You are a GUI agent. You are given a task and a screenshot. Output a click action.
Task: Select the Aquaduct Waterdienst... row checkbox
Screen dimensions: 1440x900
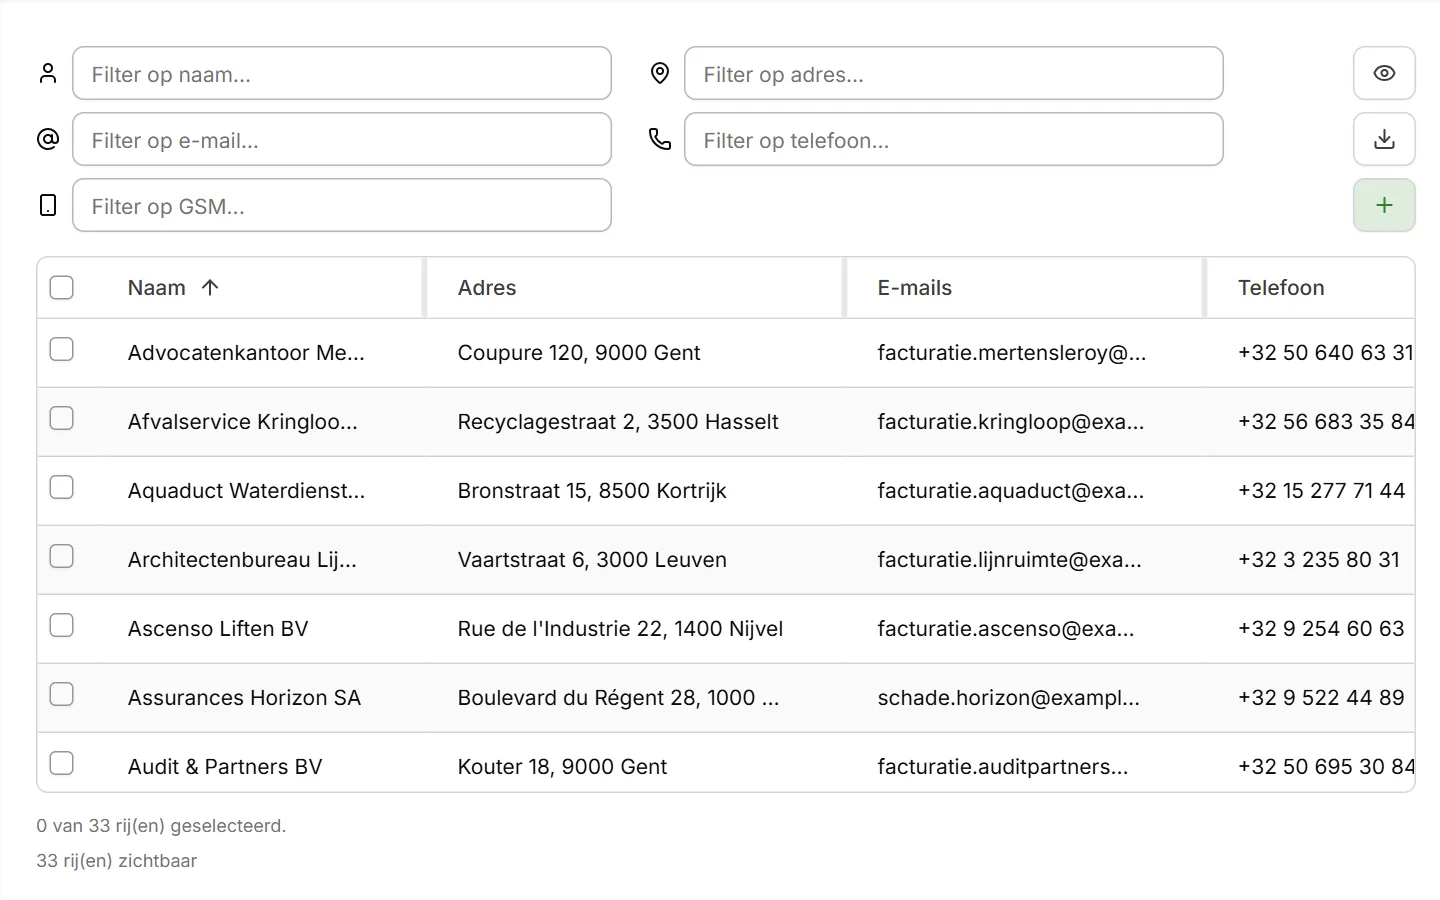tap(62, 487)
